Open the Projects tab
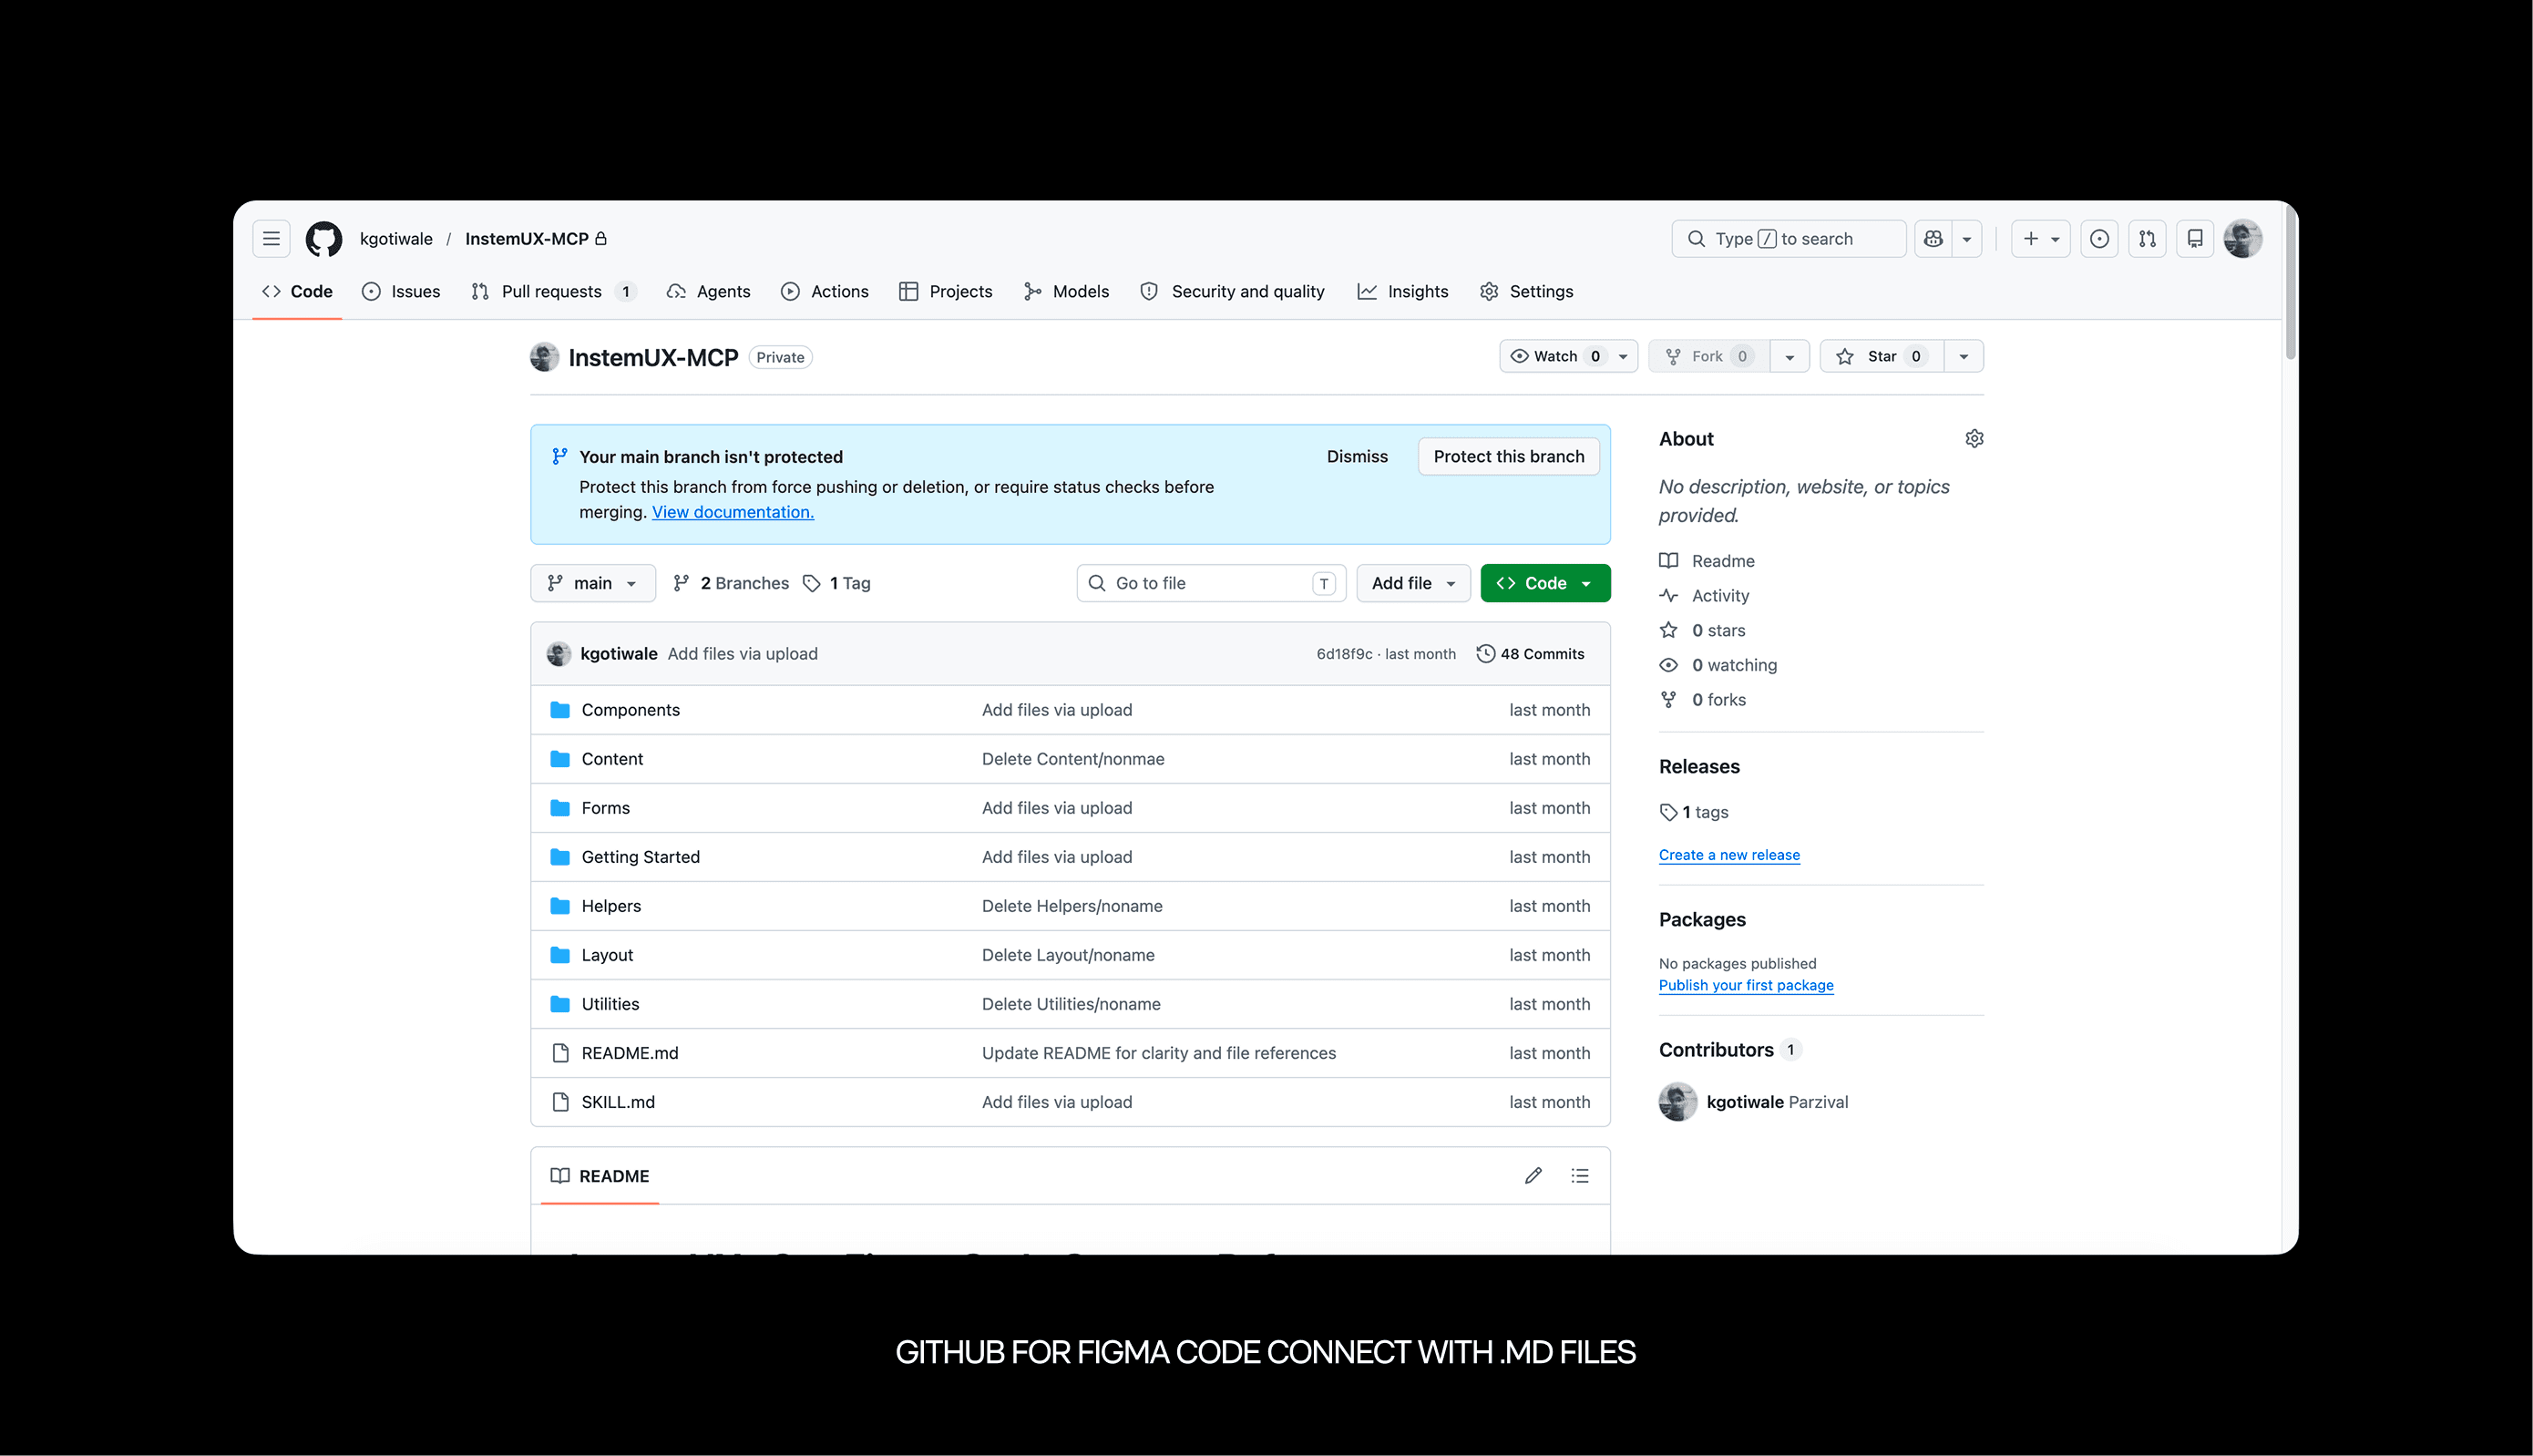Viewport: 2533px width, 1456px height. coord(946,292)
